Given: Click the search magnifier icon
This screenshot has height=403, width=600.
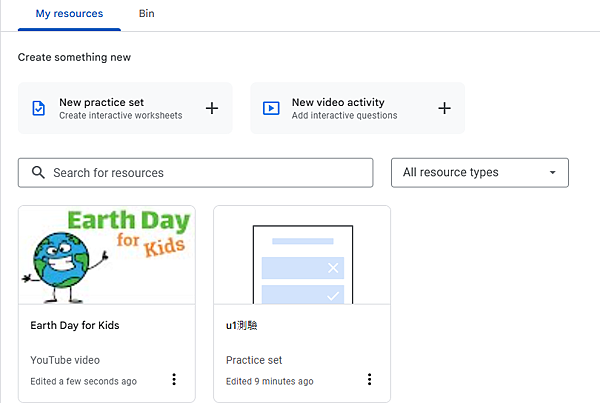Looking at the screenshot, I should 38,172.
